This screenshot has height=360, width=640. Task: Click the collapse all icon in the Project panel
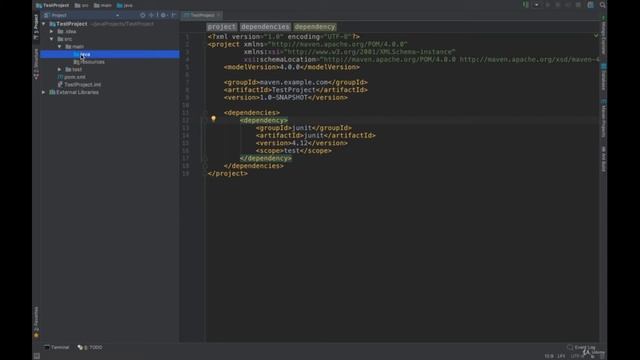(x=152, y=15)
